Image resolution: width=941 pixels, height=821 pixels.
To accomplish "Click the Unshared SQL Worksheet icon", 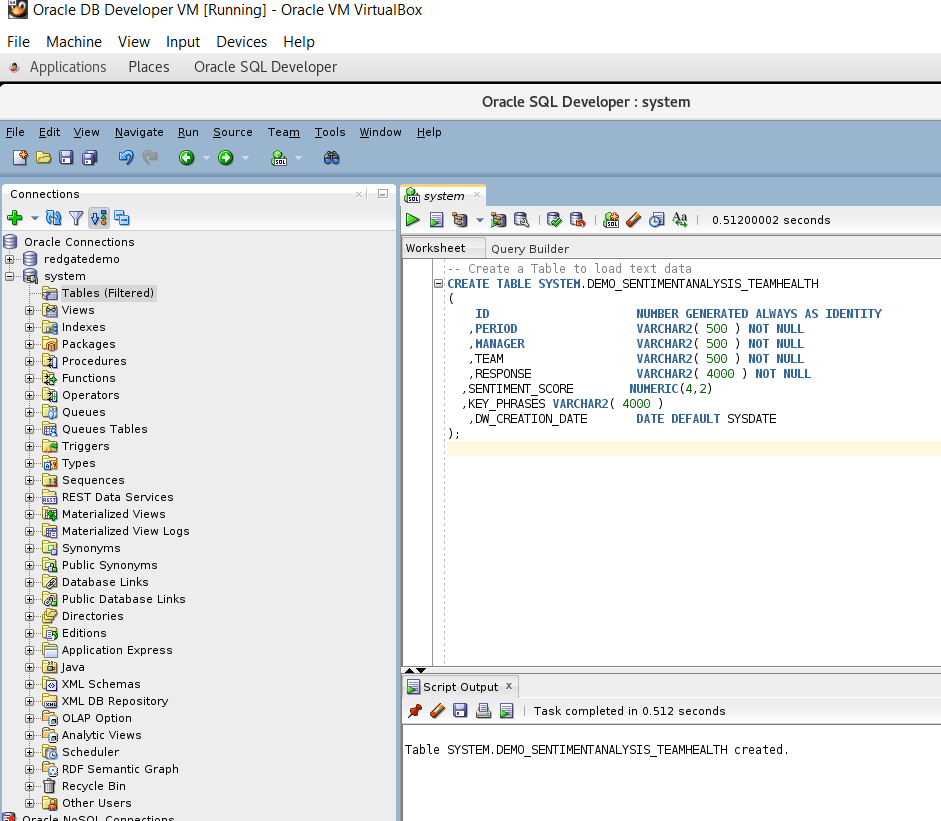I will pyautogui.click(x=611, y=220).
